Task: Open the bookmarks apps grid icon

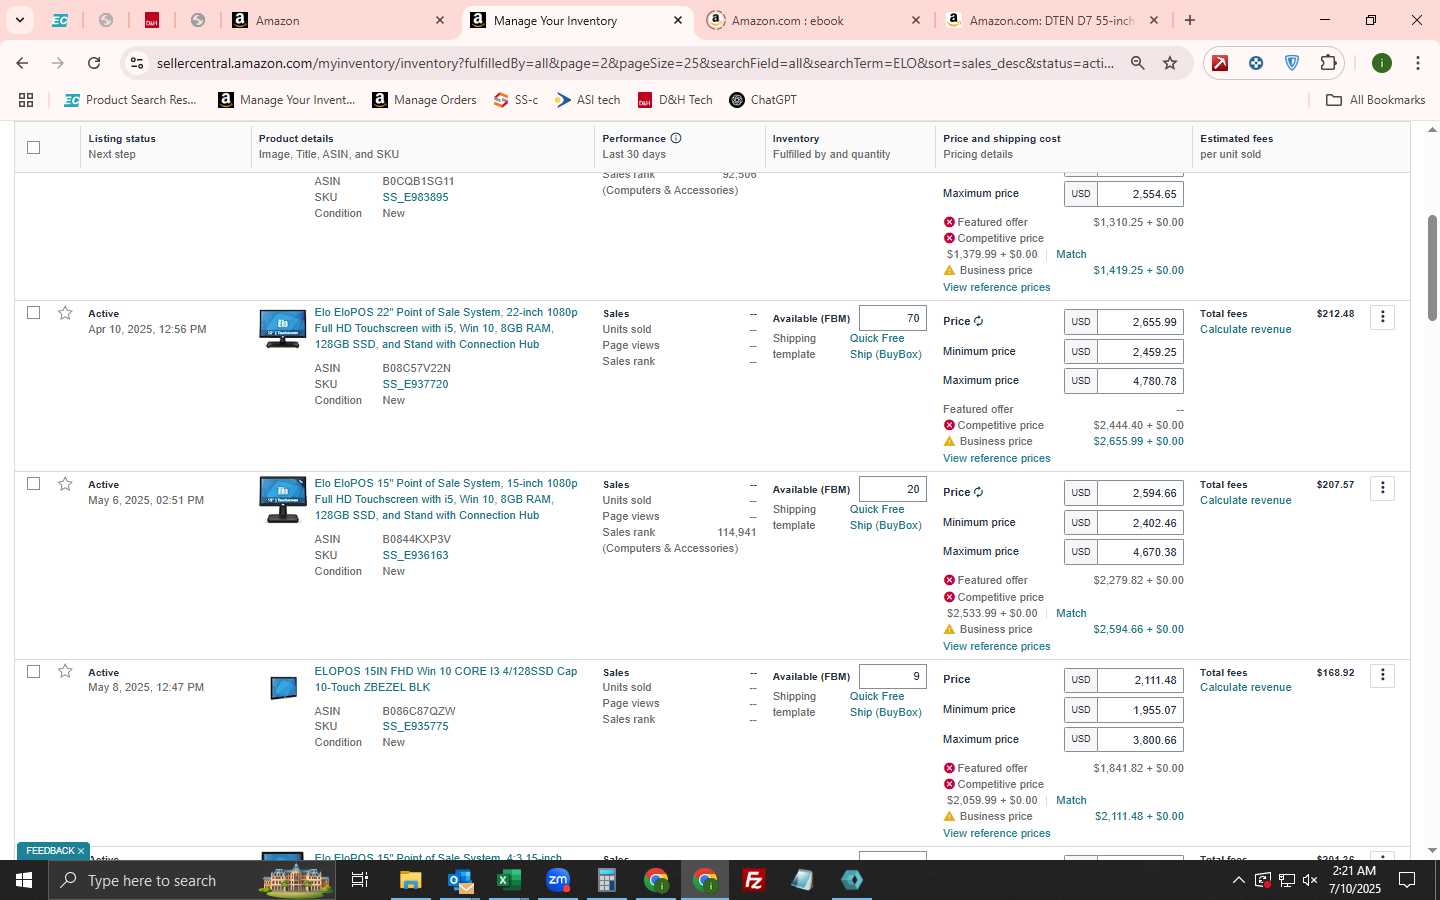Action: point(26,100)
